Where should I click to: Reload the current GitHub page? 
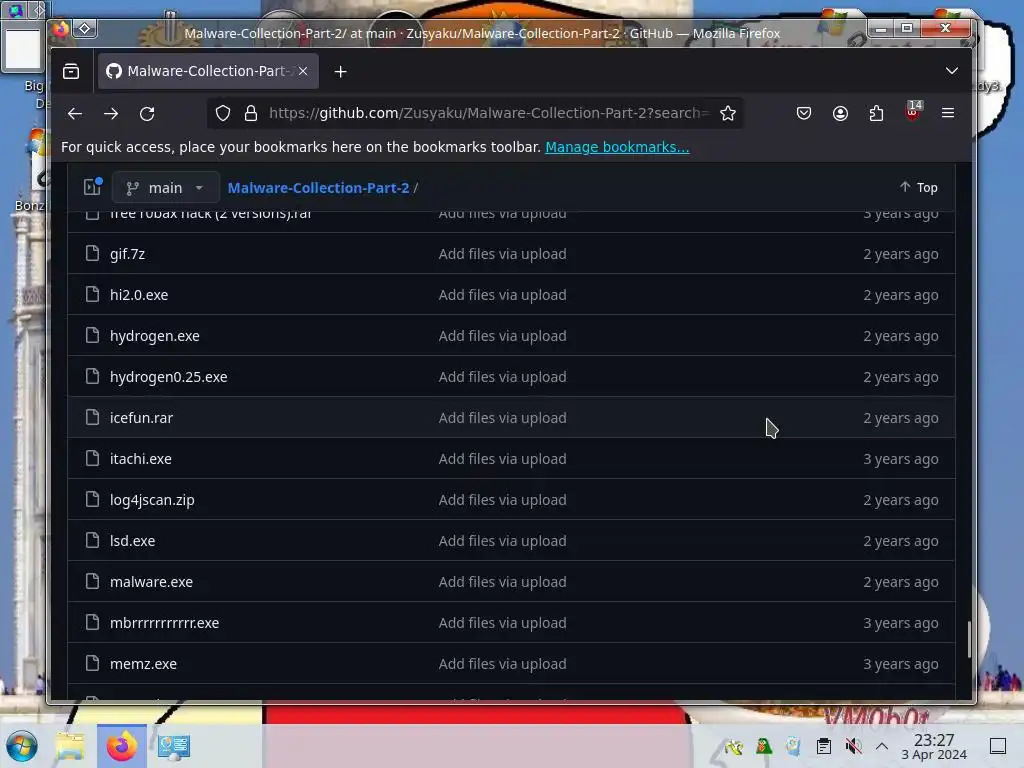point(147,114)
